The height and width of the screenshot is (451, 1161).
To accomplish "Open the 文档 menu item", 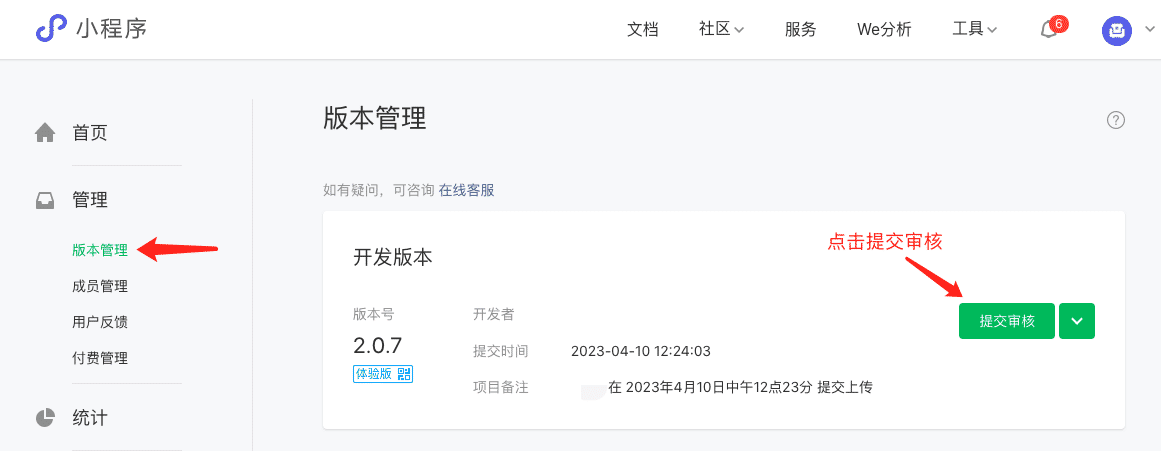I will (x=642, y=30).
